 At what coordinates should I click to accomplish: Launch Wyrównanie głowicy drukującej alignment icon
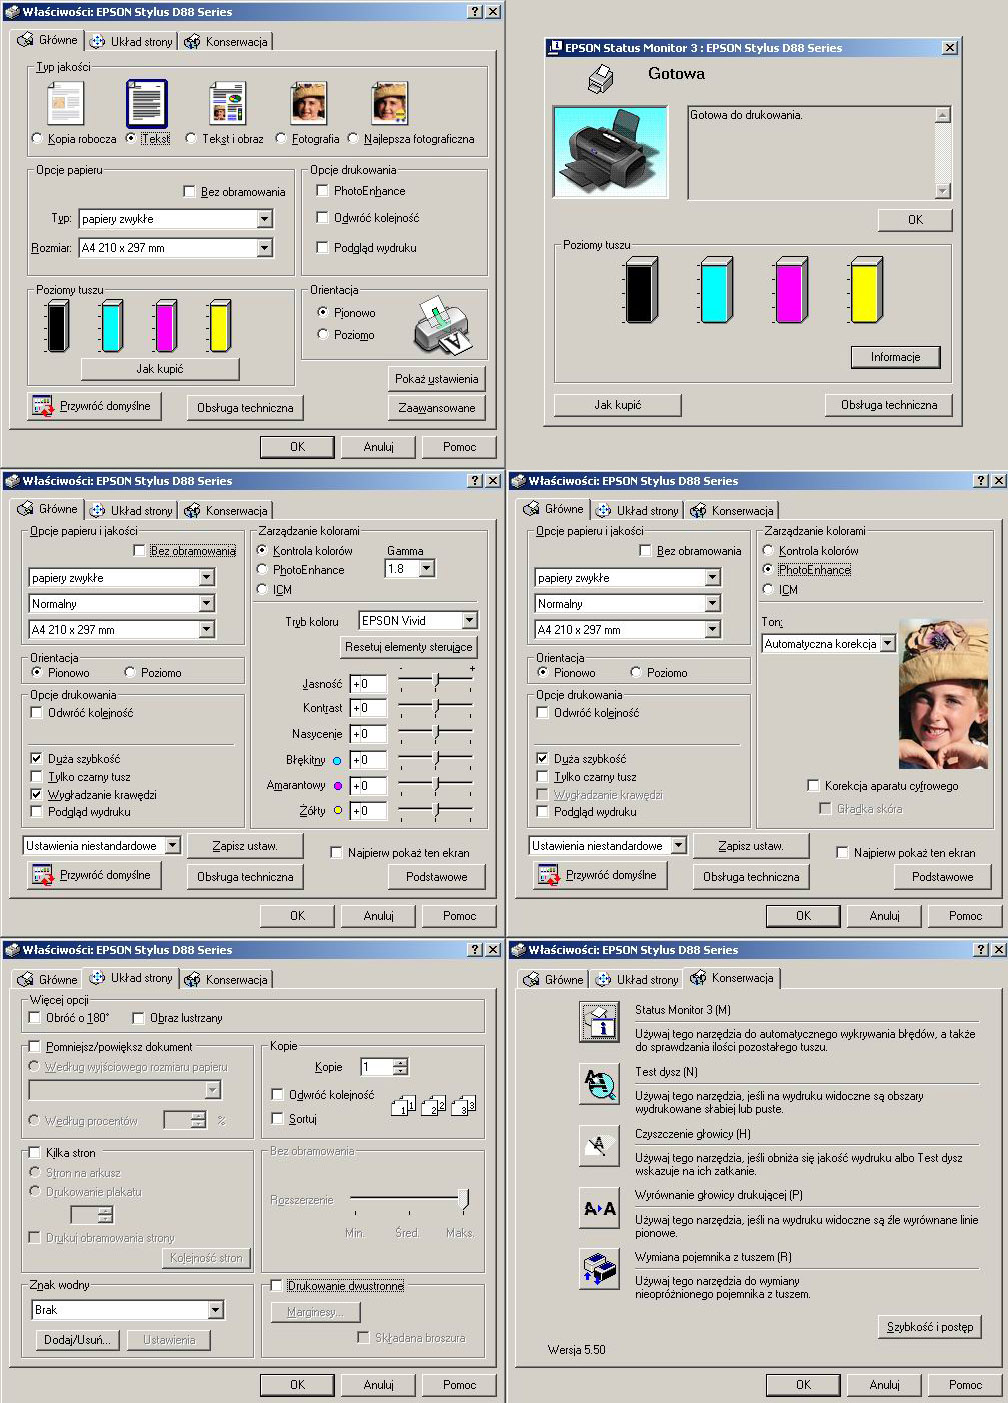click(599, 1208)
